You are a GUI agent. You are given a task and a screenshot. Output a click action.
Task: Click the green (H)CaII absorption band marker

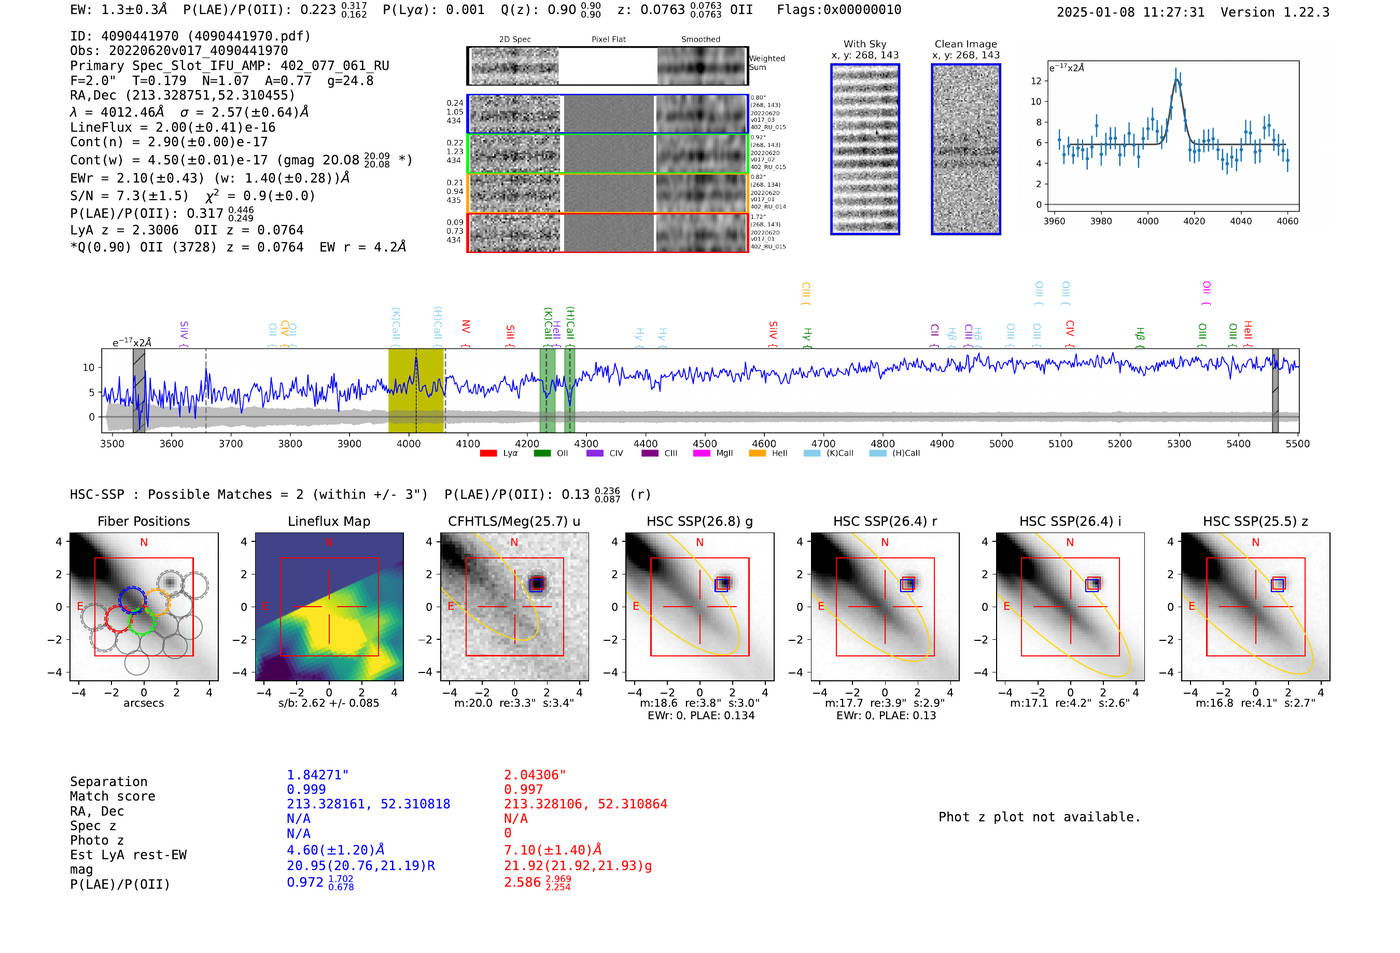[x=570, y=390]
